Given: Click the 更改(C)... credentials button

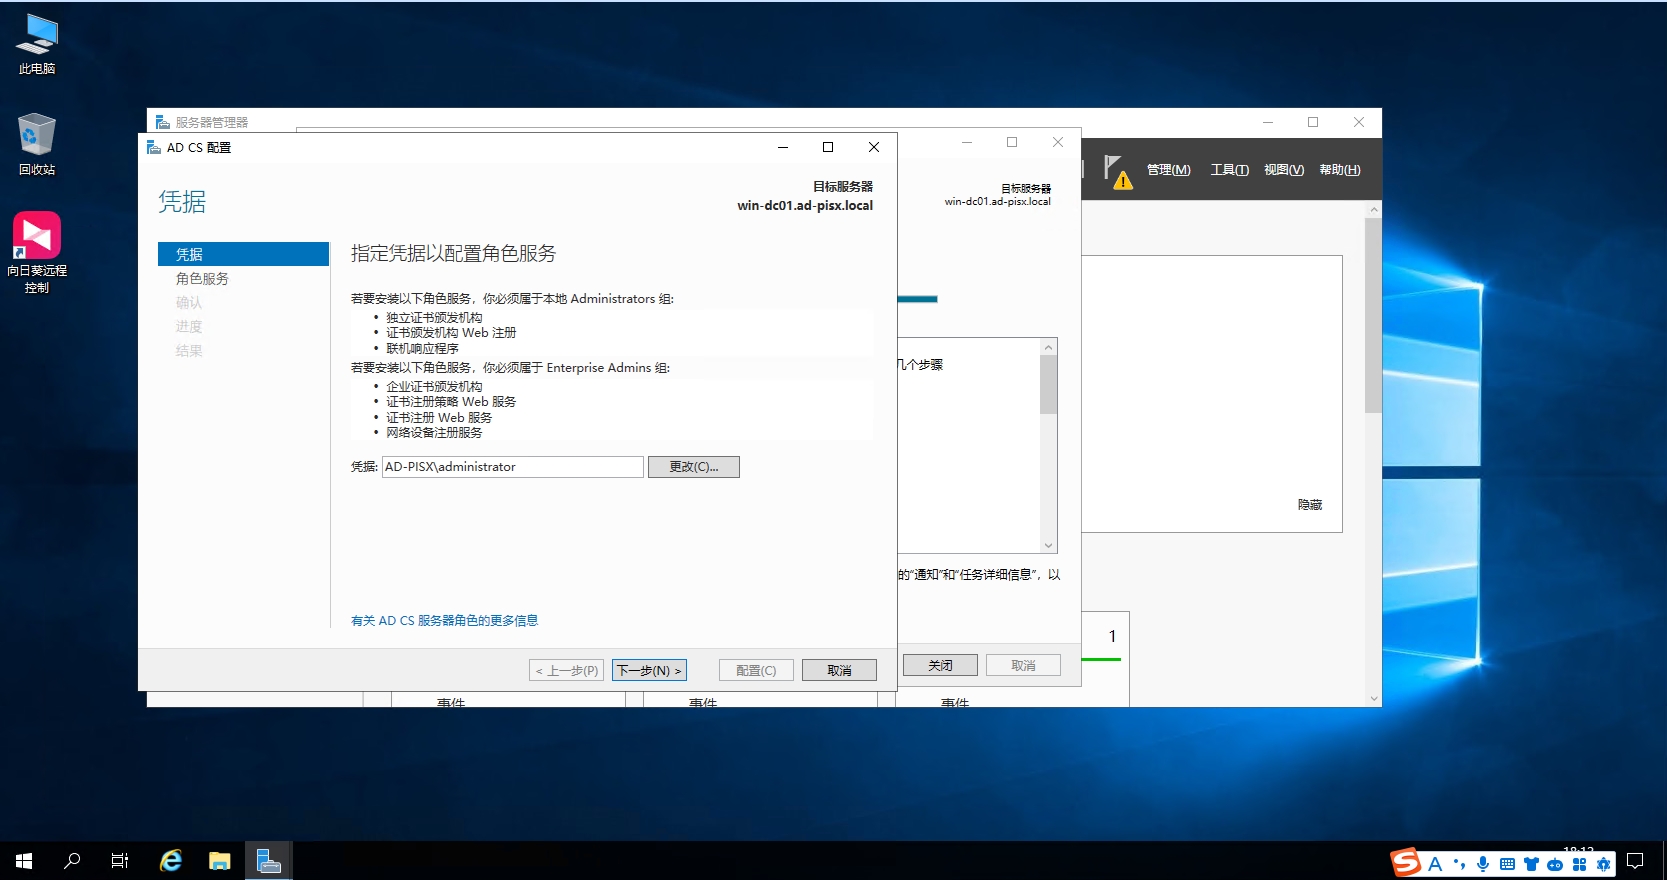Looking at the screenshot, I should point(693,467).
